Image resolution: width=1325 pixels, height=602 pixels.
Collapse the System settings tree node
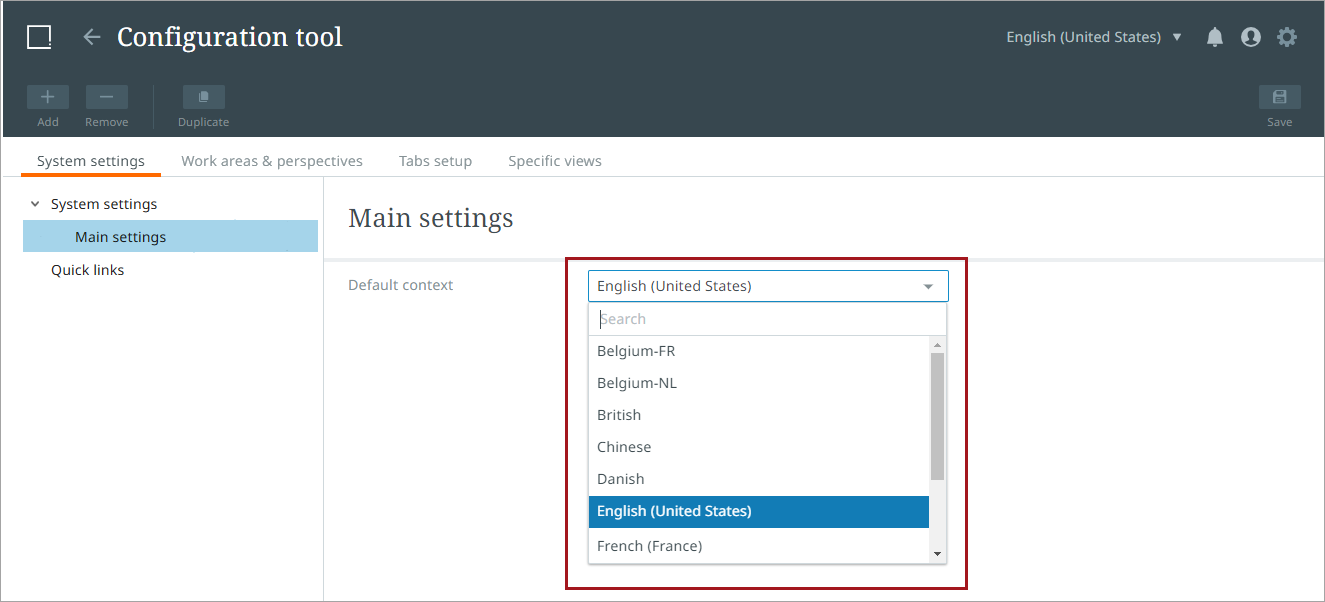pos(35,204)
